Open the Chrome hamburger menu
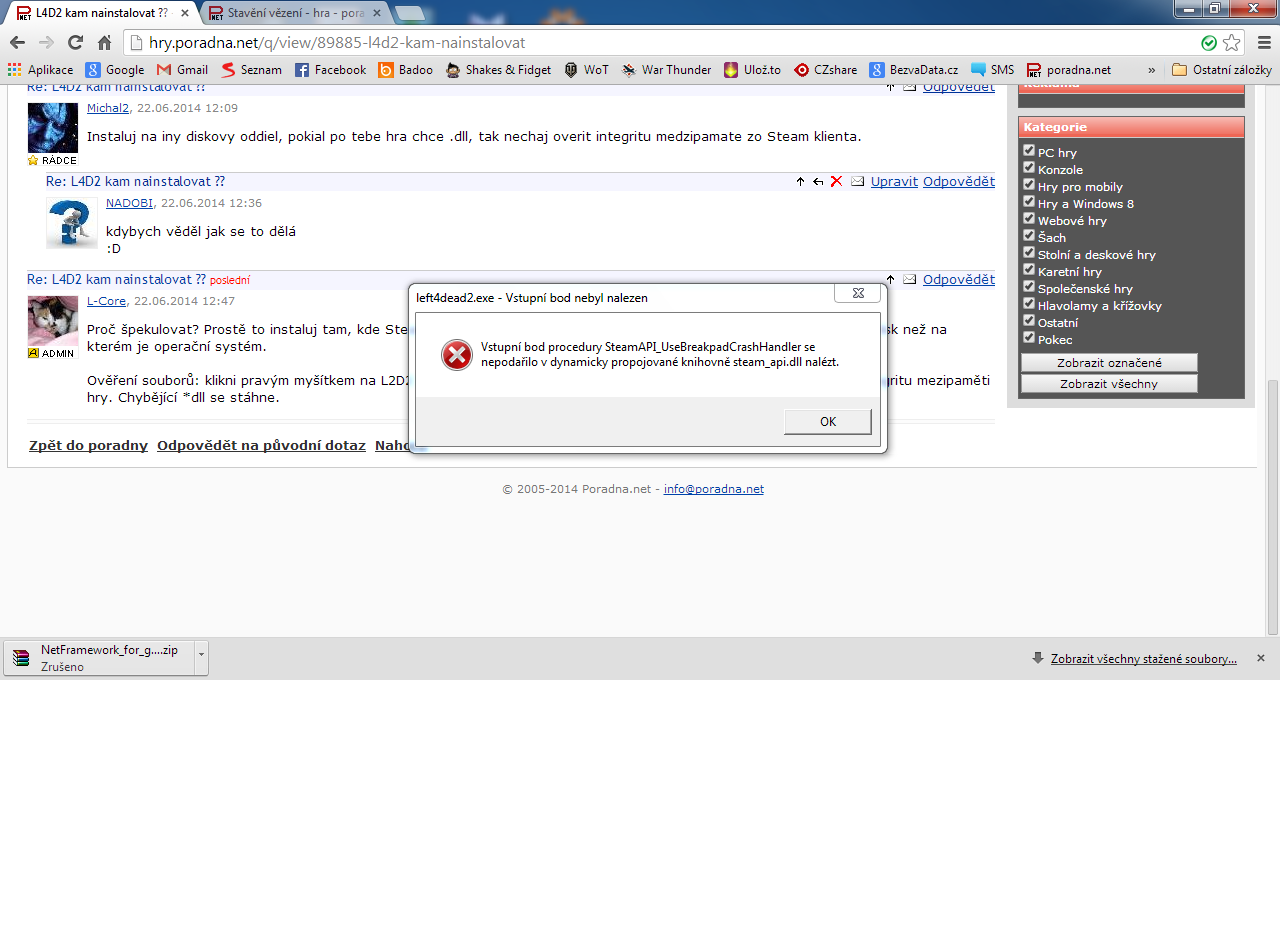 pos(1263,43)
